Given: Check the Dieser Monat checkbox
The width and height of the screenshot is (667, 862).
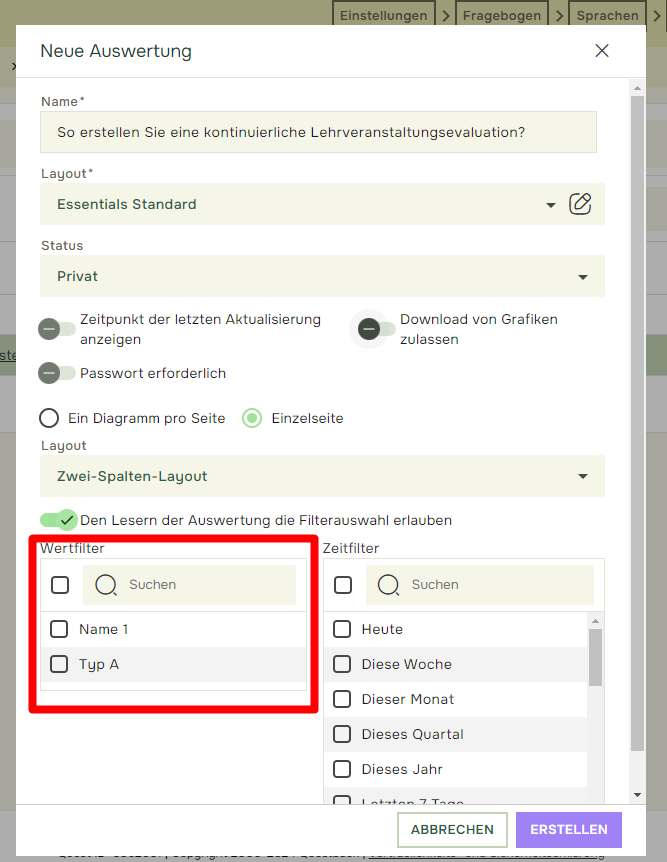Looking at the screenshot, I should (x=342, y=699).
